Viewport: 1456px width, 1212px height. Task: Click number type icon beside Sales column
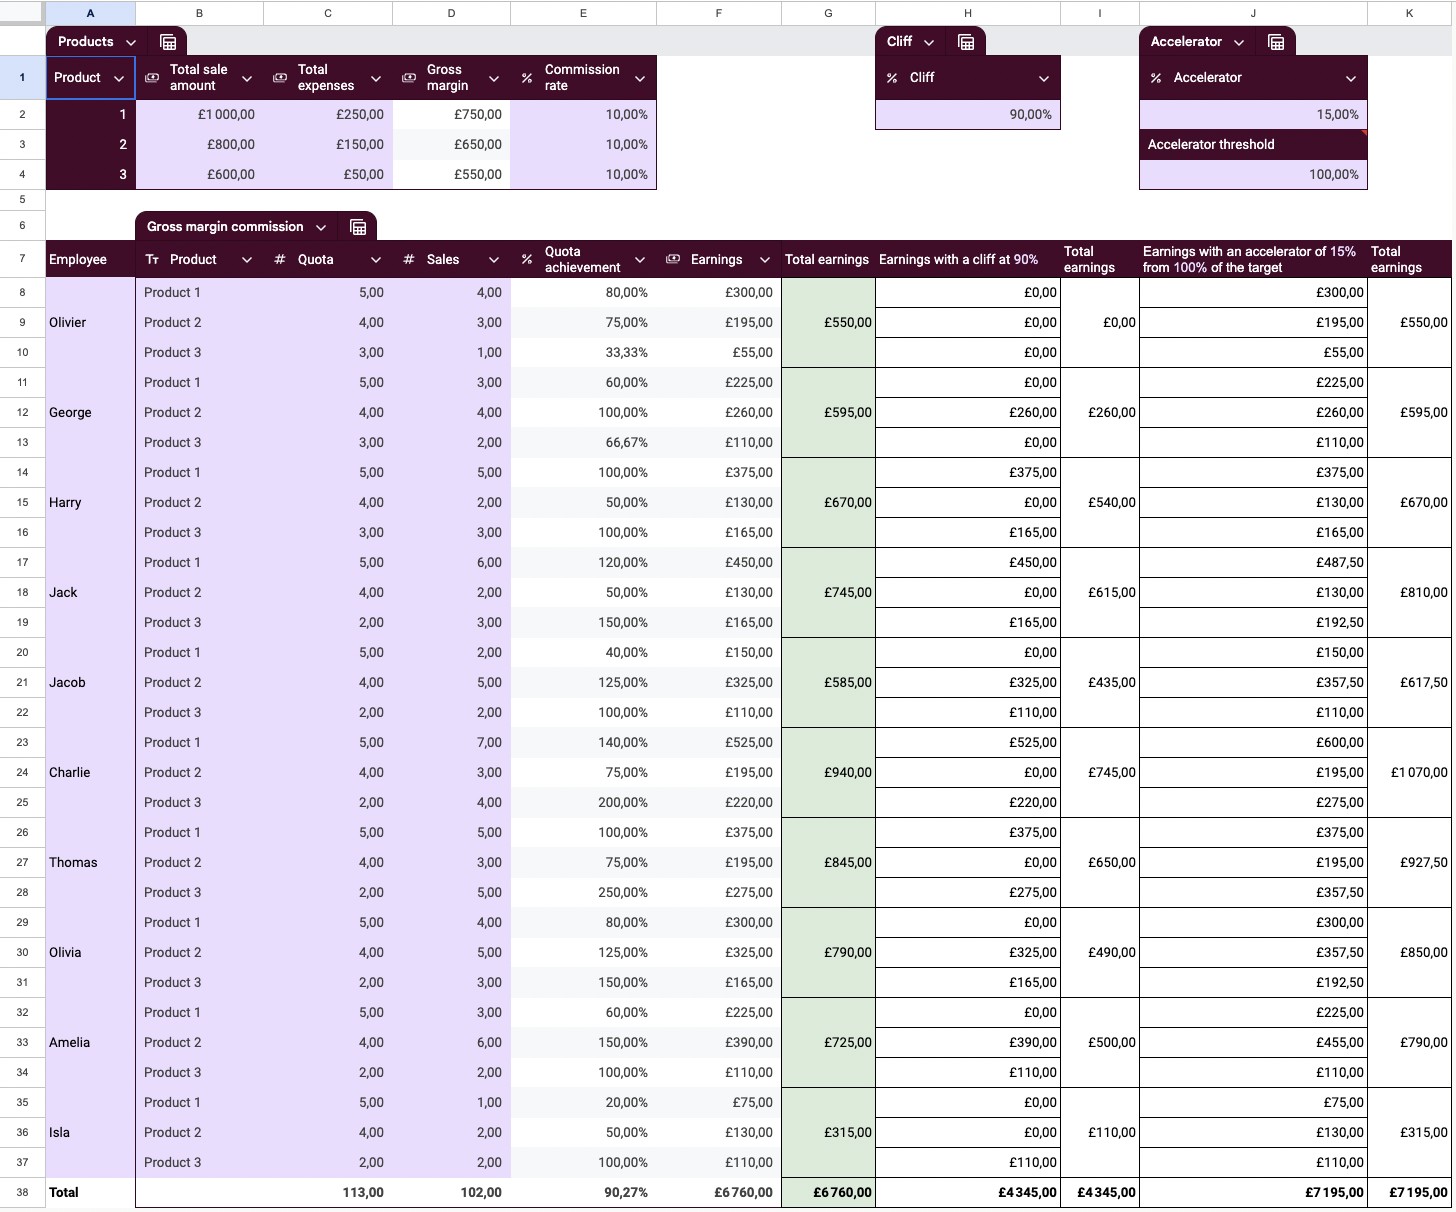409,260
